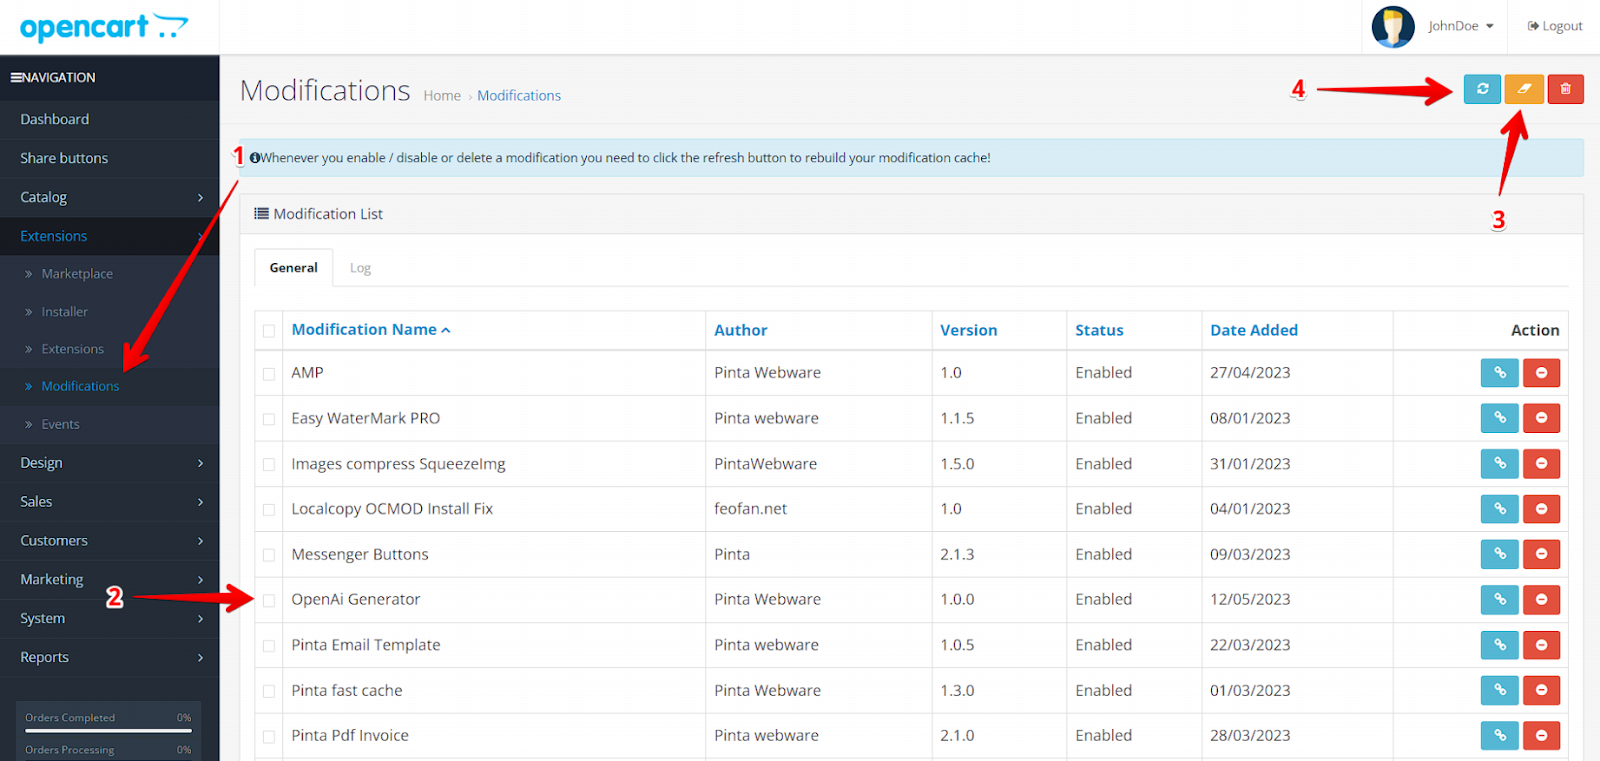1600x761 pixels.
Task: Click the blue Refresh modifications button
Action: [1482, 89]
